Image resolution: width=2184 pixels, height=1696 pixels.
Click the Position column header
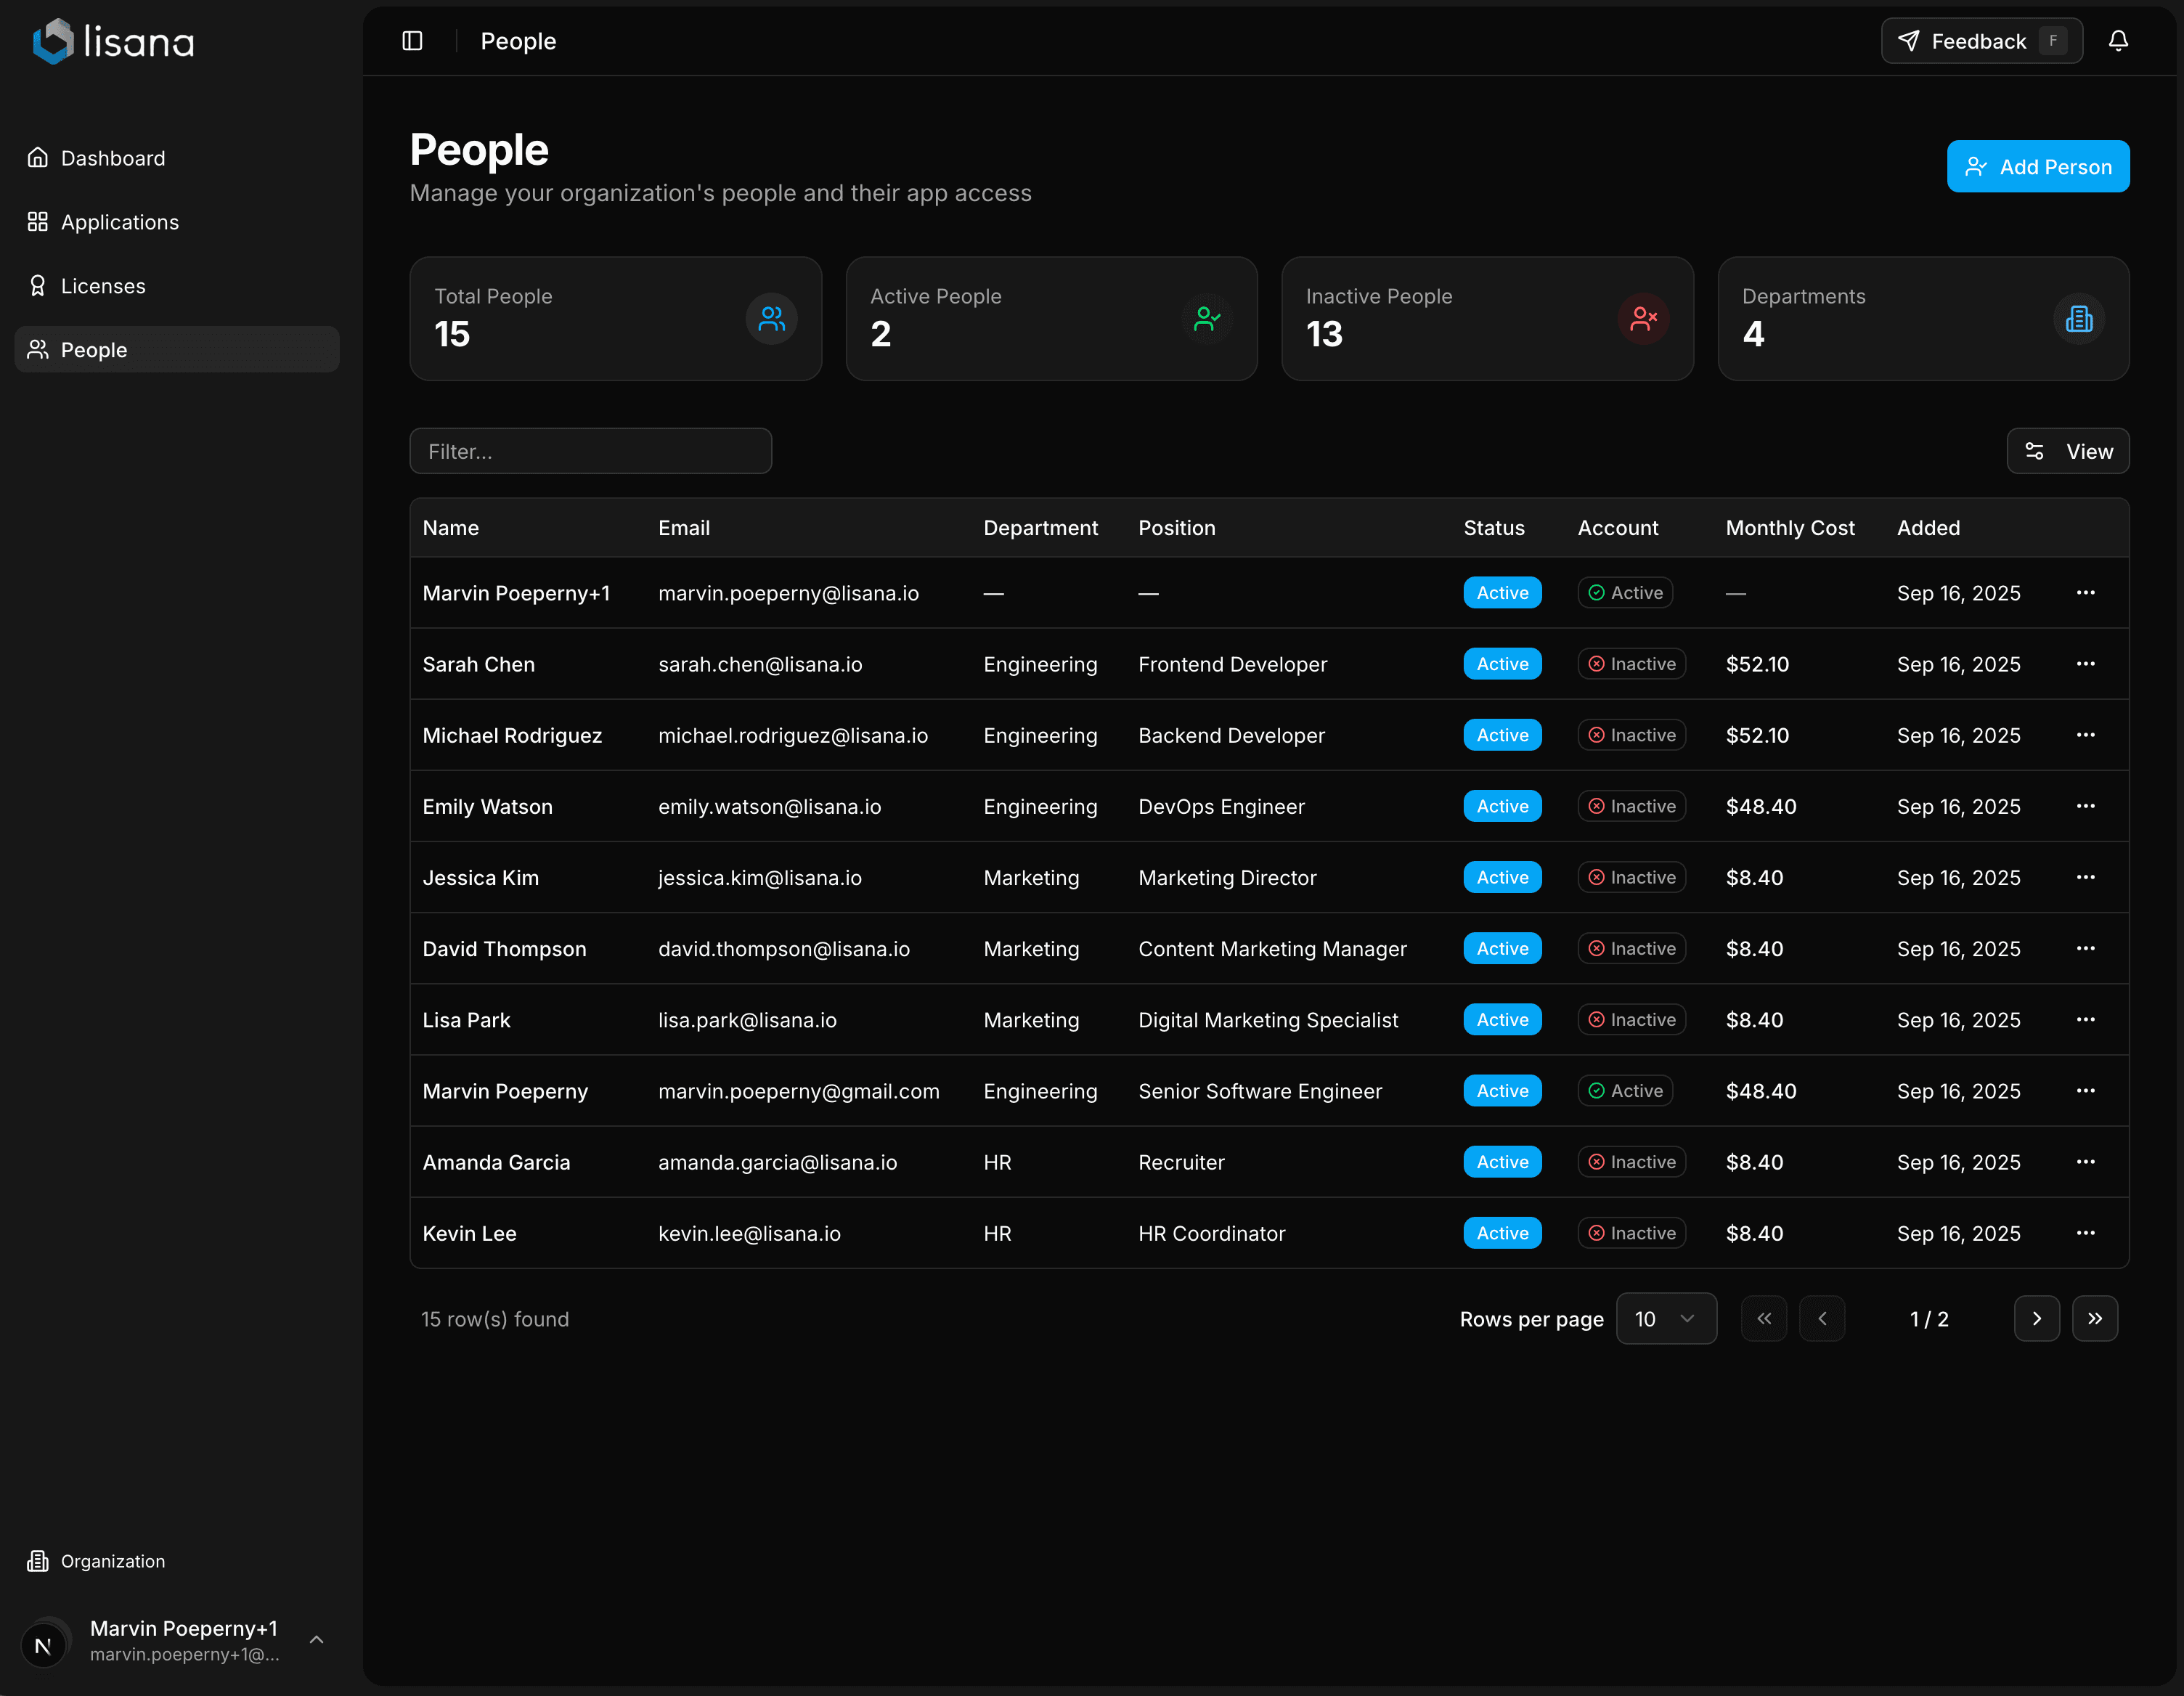click(1177, 528)
